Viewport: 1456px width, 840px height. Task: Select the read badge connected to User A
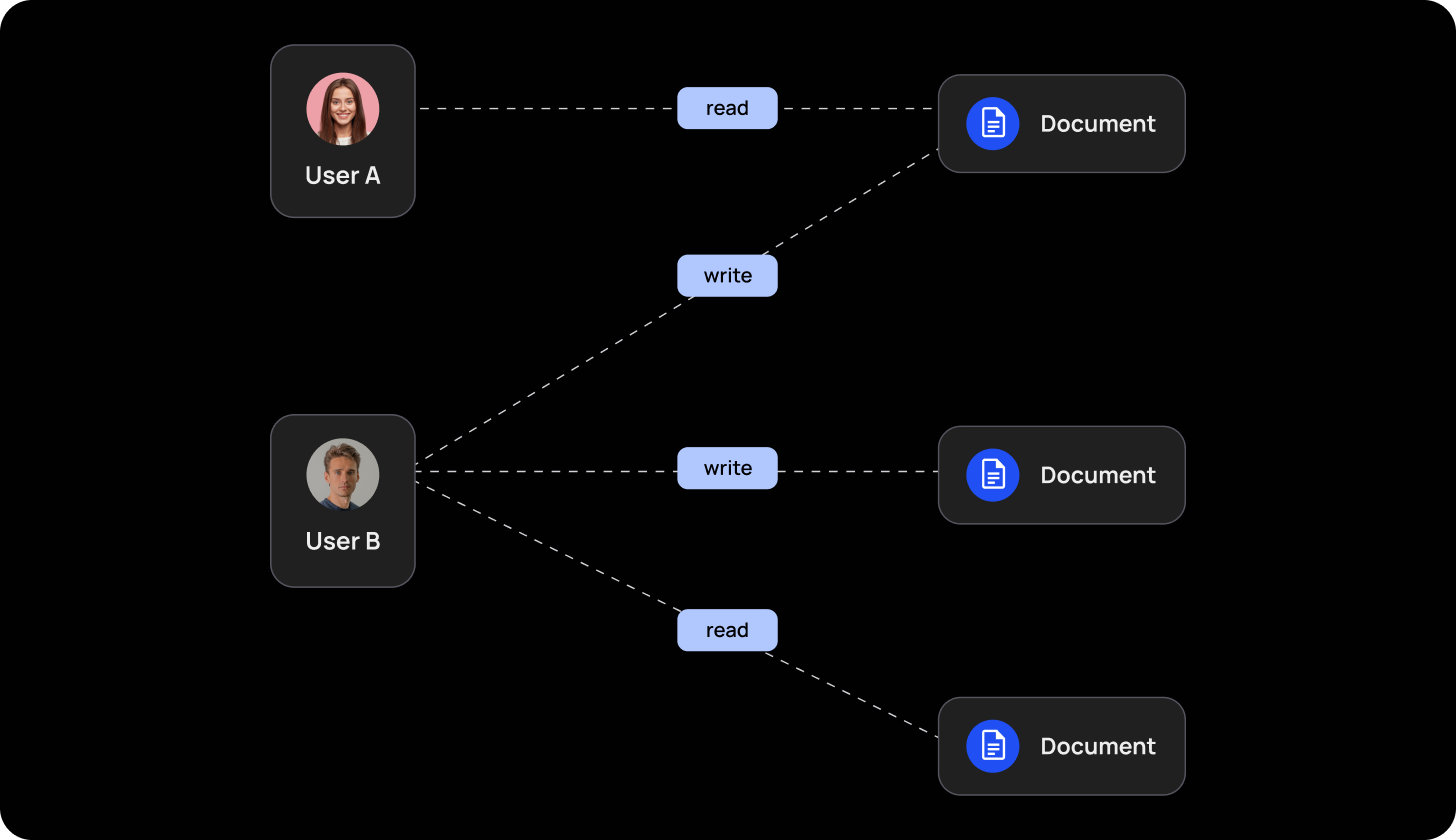click(x=727, y=108)
